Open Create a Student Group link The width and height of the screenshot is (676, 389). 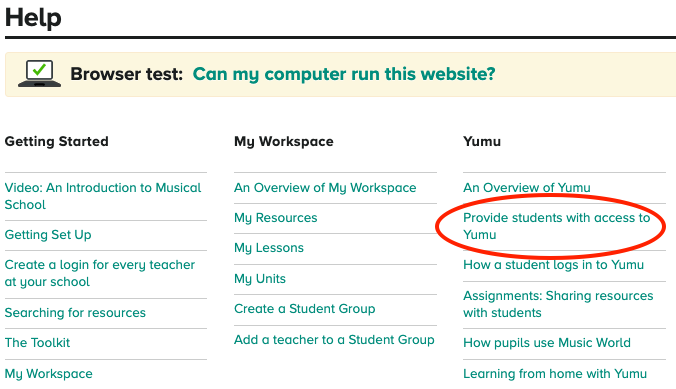point(304,309)
